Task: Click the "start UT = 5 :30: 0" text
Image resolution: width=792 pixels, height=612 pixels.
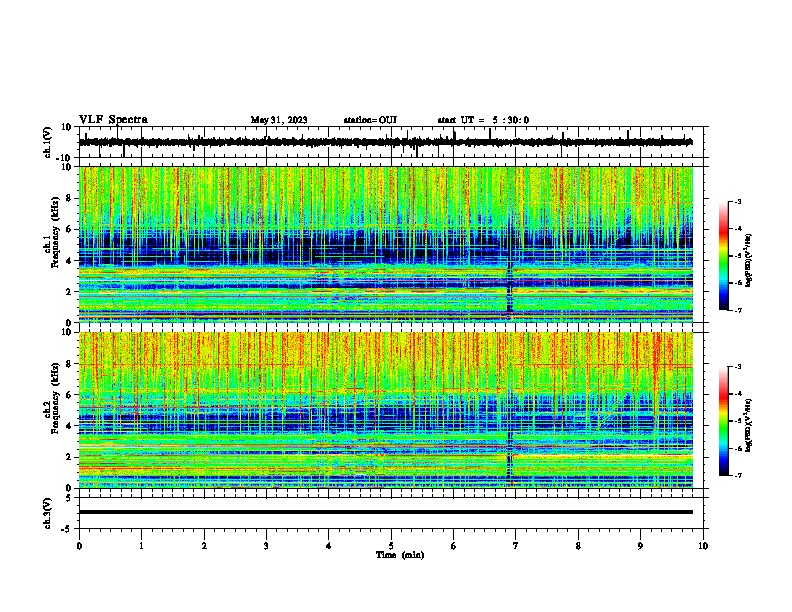Action: tap(483, 120)
